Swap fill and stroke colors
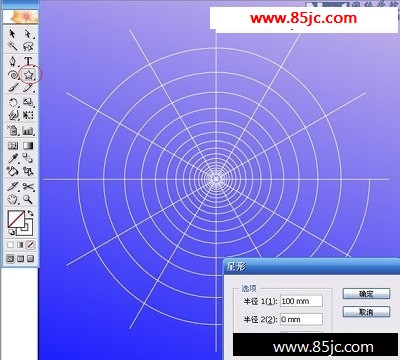Viewport: 400px width, 360px height. coord(30,213)
